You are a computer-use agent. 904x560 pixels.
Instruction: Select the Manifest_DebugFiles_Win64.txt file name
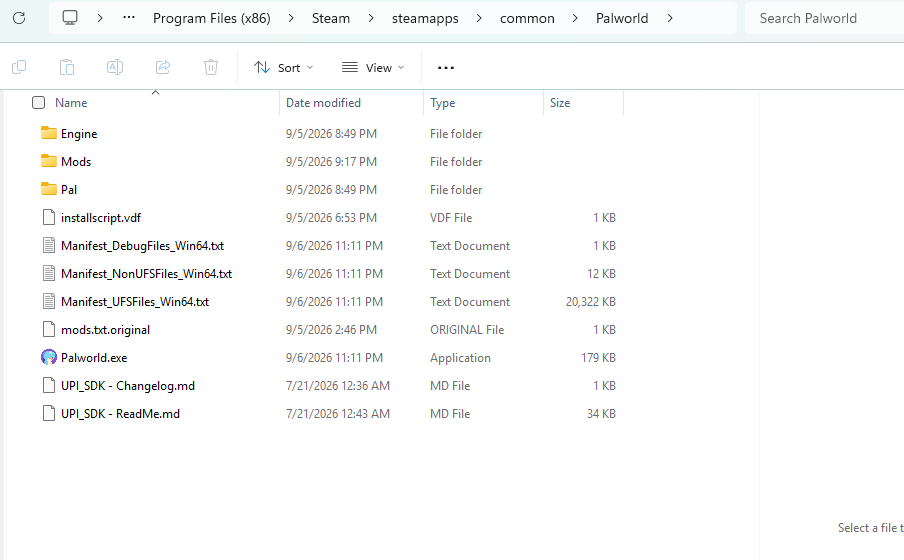tap(142, 246)
